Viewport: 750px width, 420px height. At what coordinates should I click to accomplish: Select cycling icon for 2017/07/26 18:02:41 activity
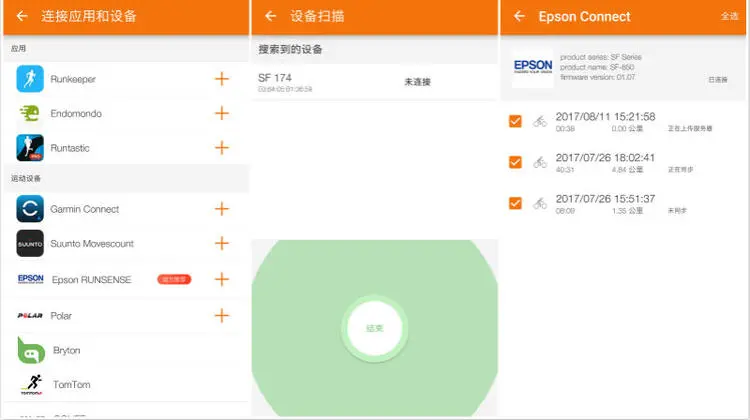(540, 163)
